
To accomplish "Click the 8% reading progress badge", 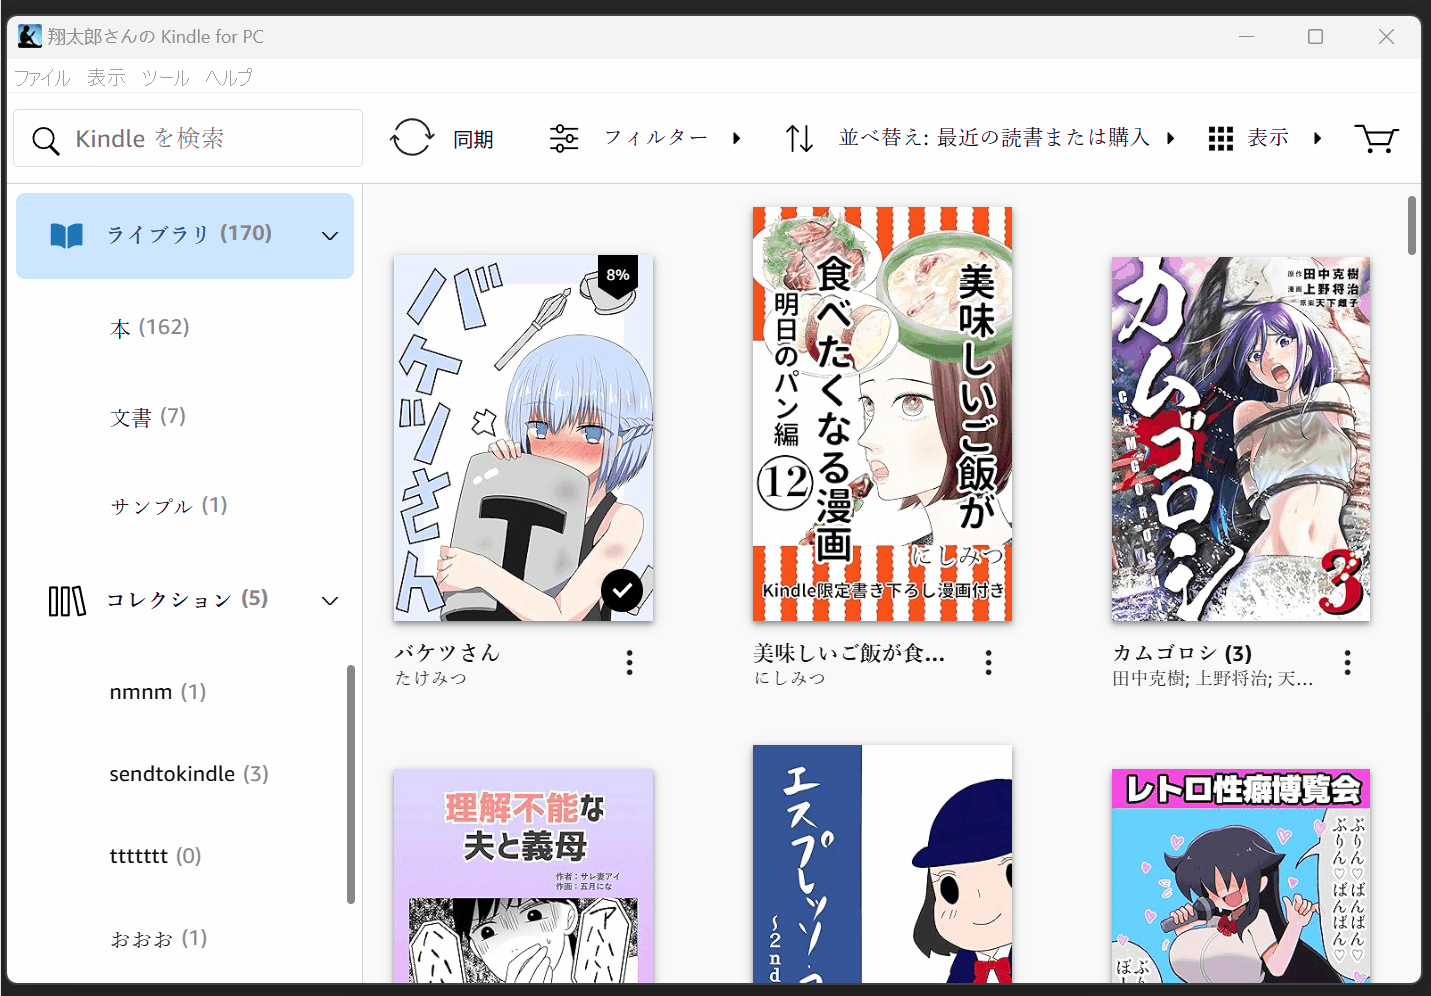I will (618, 275).
